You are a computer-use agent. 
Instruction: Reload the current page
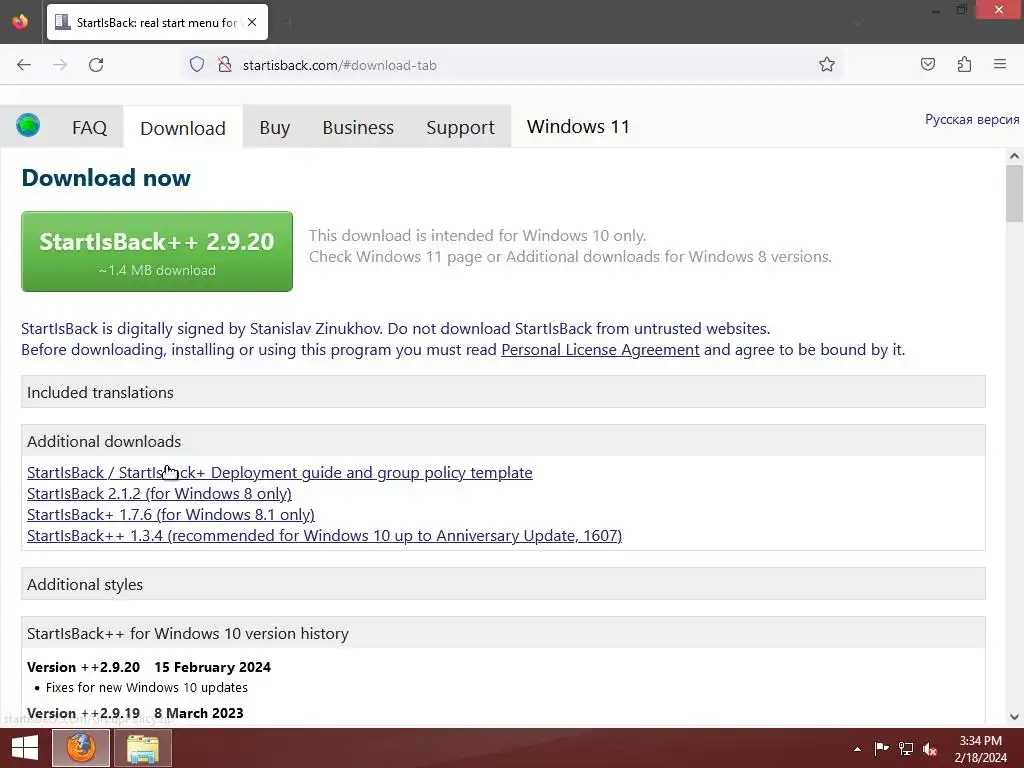(x=96, y=65)
